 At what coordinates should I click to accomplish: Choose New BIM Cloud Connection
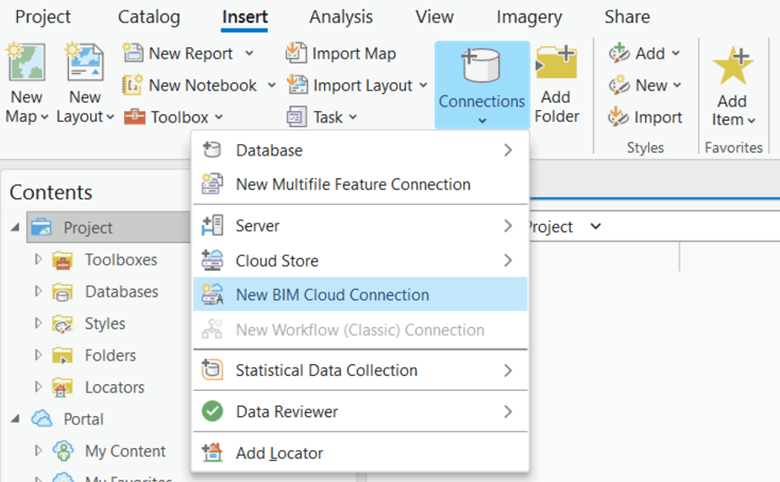click(x=360, y=294)
